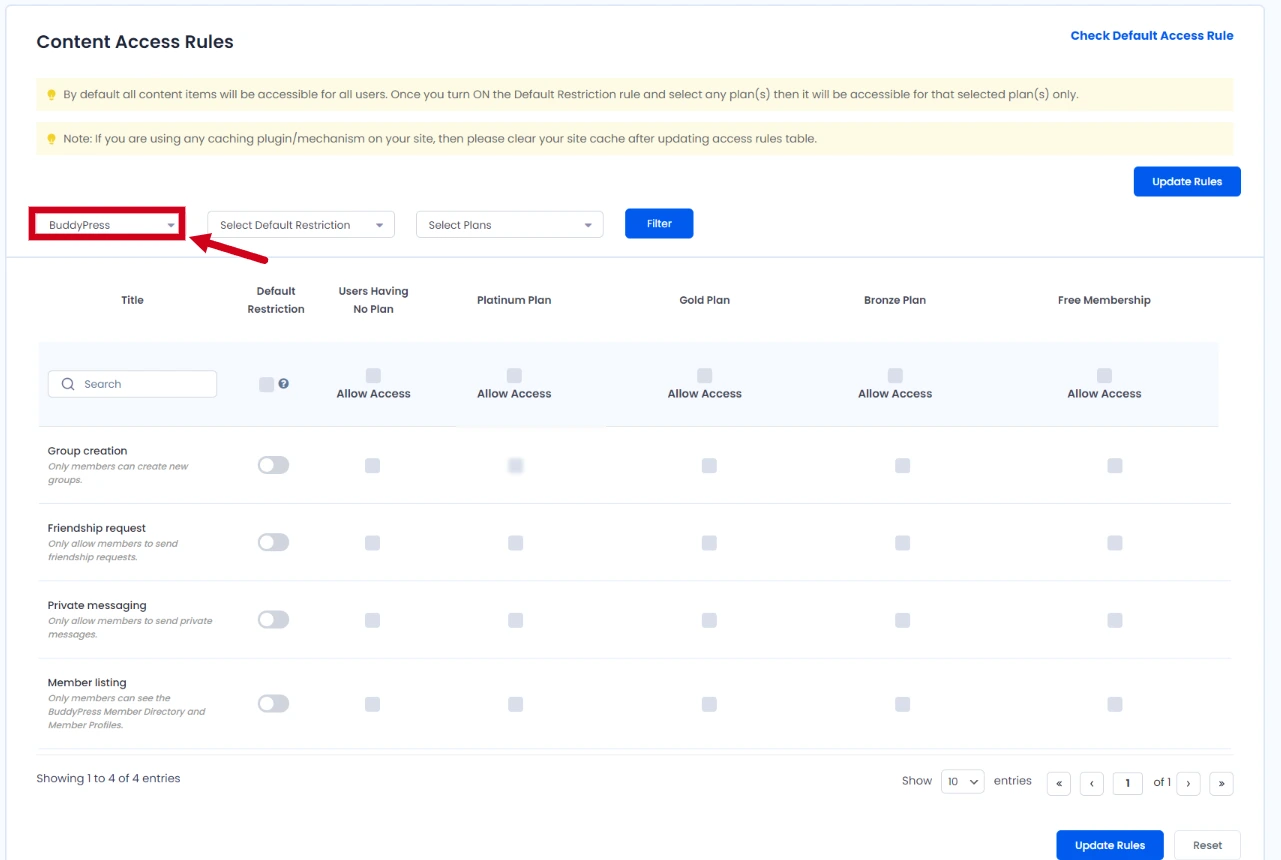
Task: Open the Select Plans dropdown
Action: (510, 225)
